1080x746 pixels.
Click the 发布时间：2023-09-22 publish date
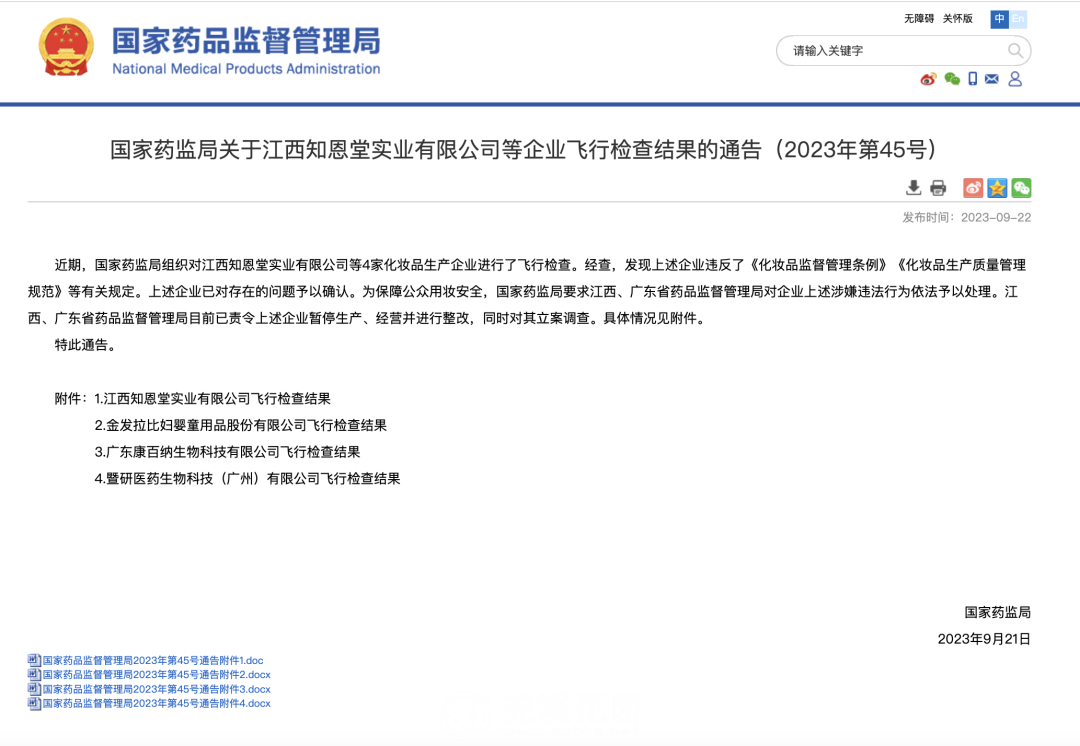coord(966,218)
